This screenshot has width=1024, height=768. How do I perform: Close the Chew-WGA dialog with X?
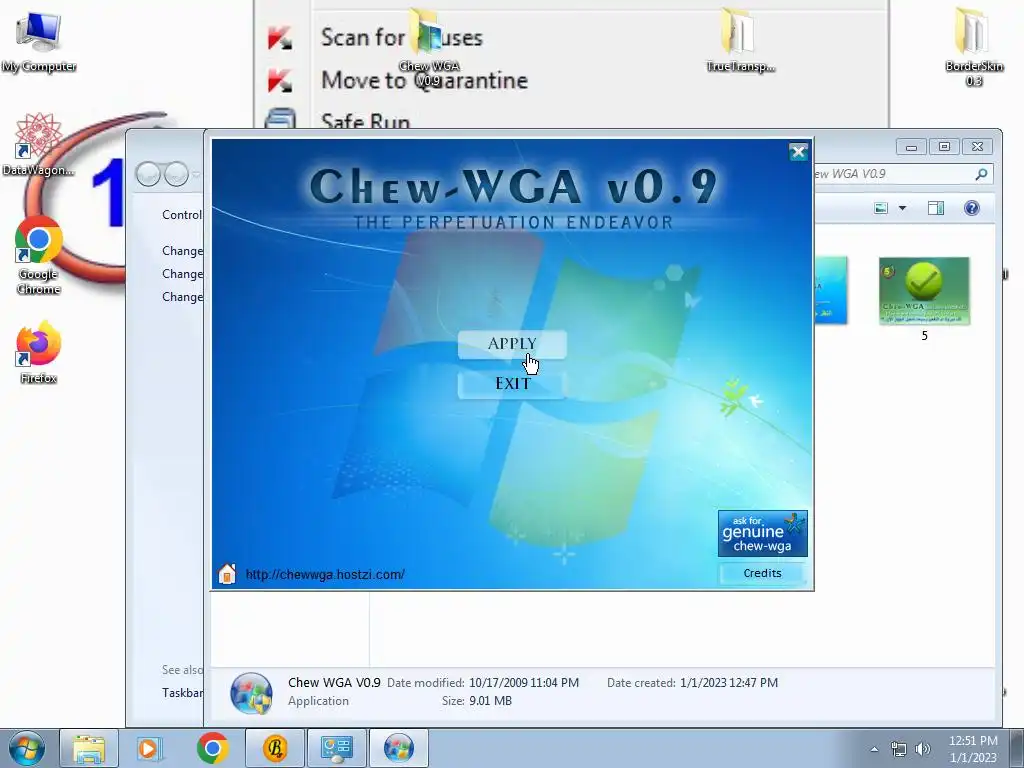coord(798,152)
